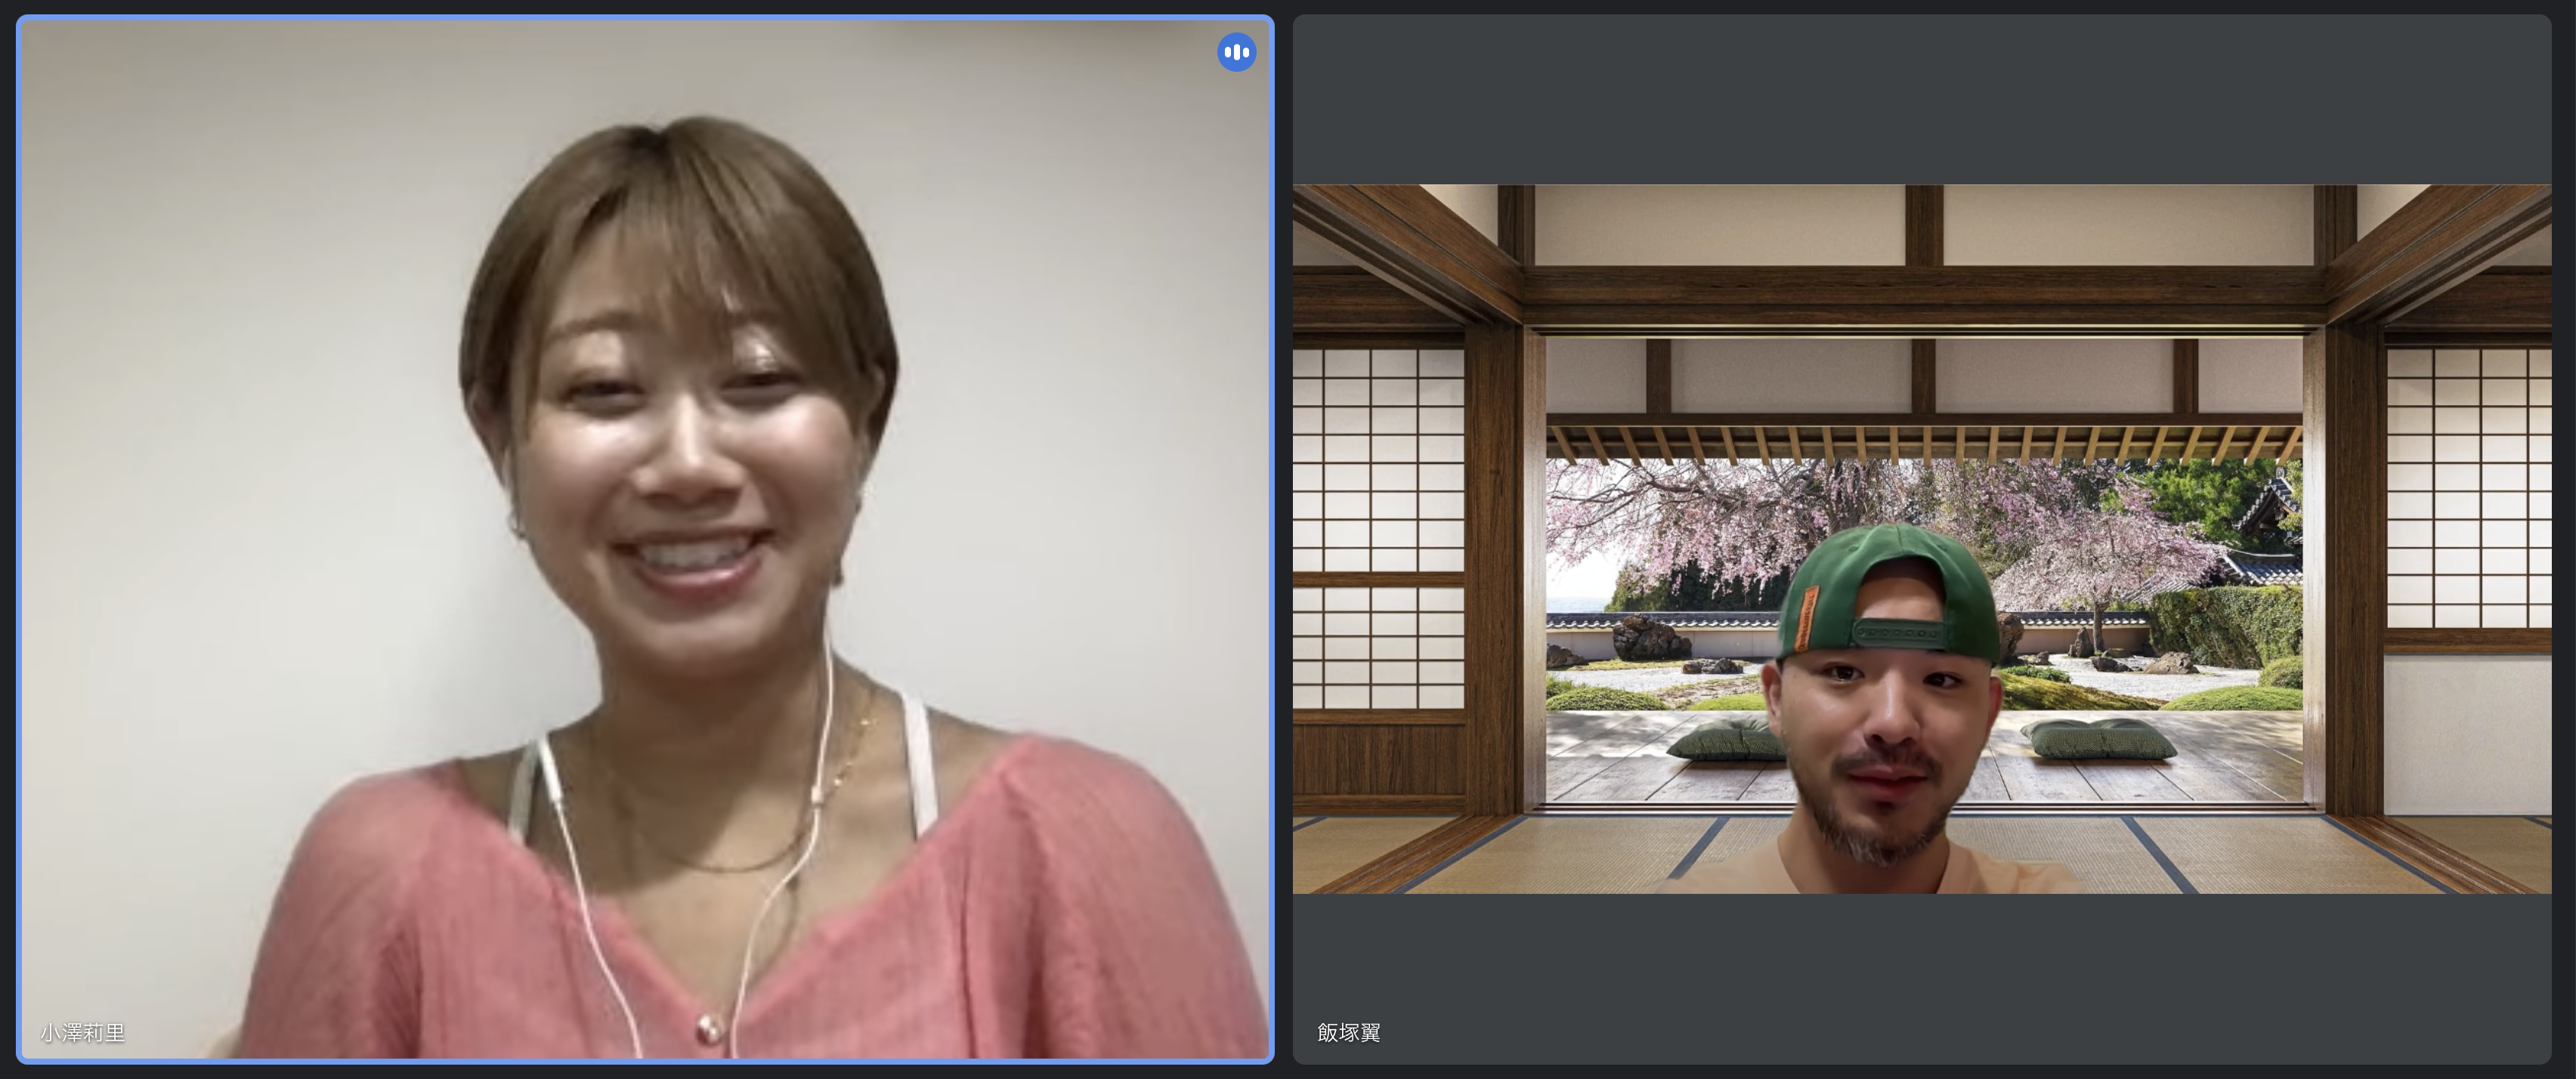Click the 小澤莉里 name label

(x=83, y=1032)
